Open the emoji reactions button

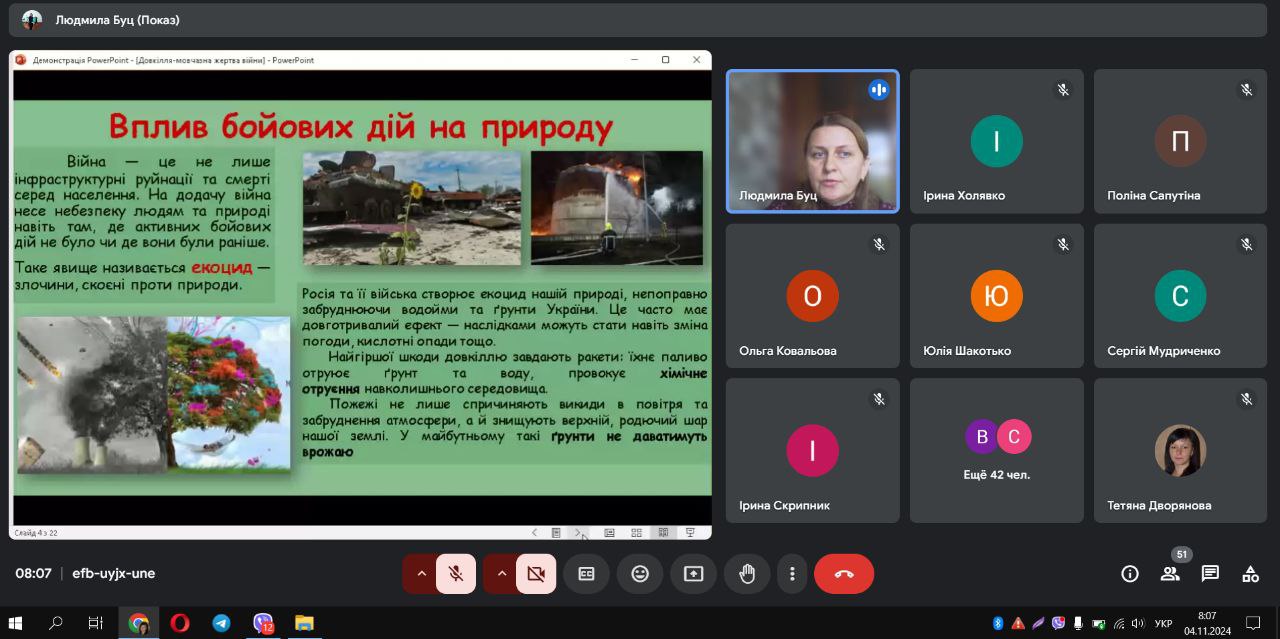coord(640,574)
